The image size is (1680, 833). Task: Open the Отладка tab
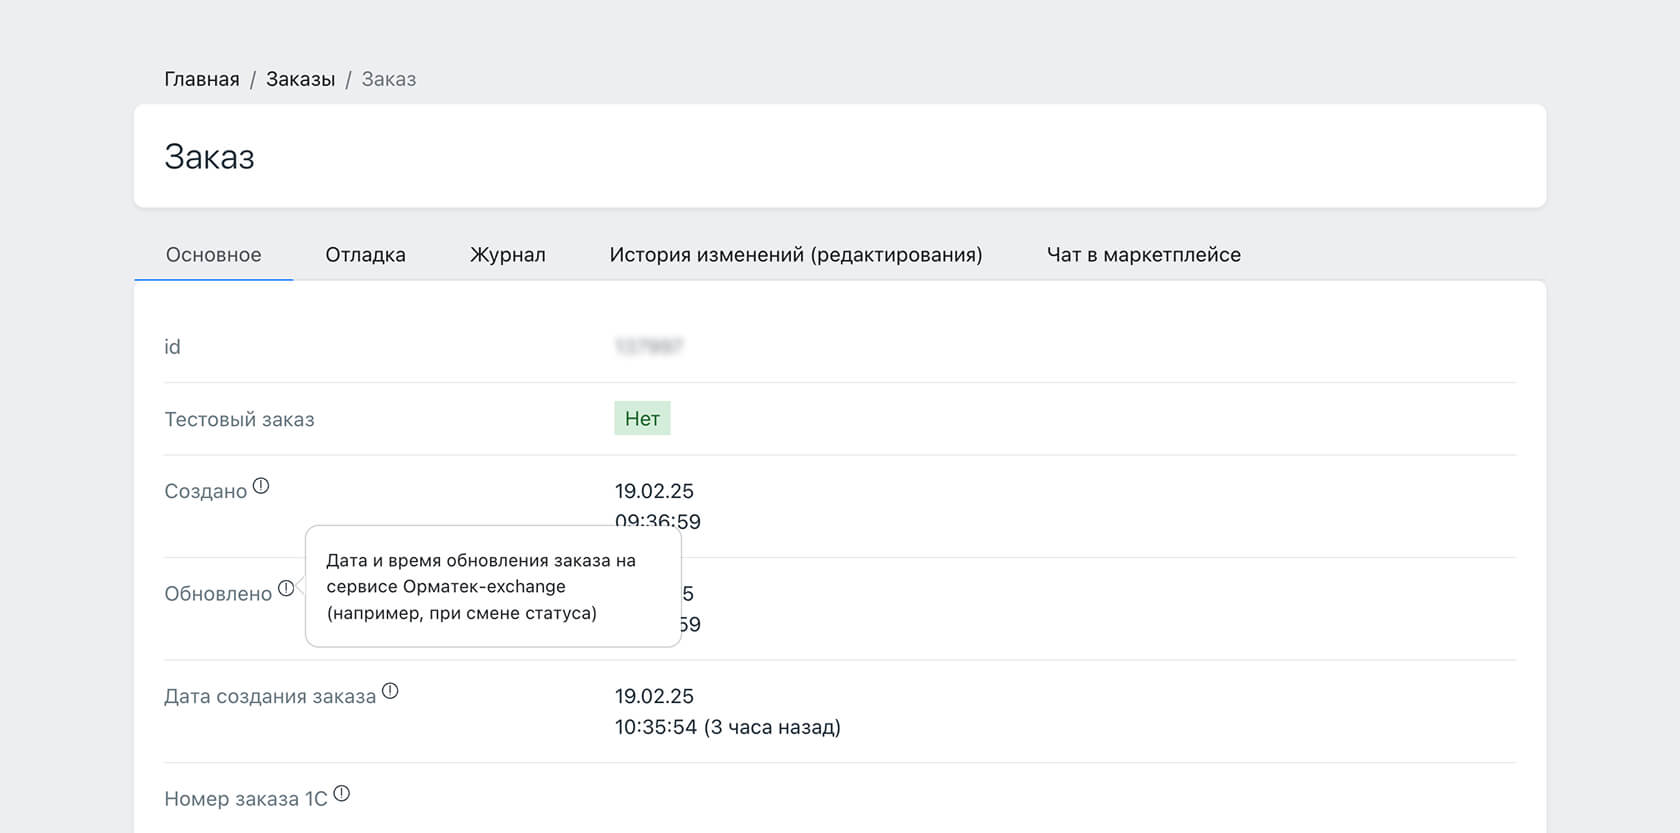[365, 255]
